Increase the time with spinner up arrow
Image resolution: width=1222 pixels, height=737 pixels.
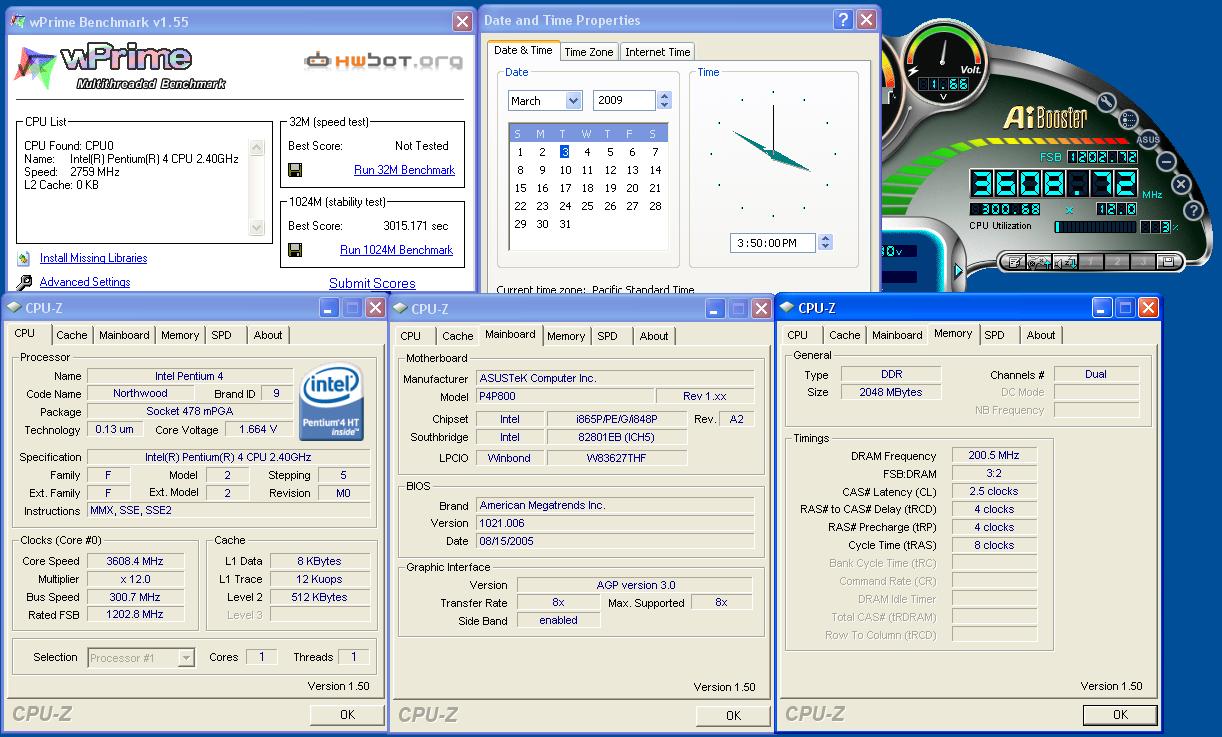coord(825,238)
